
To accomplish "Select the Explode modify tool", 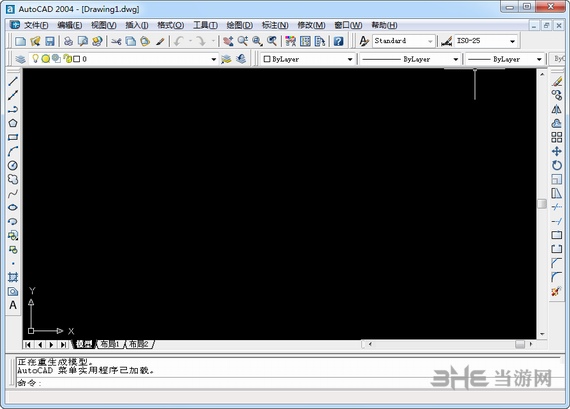I will tap(557, 291).
